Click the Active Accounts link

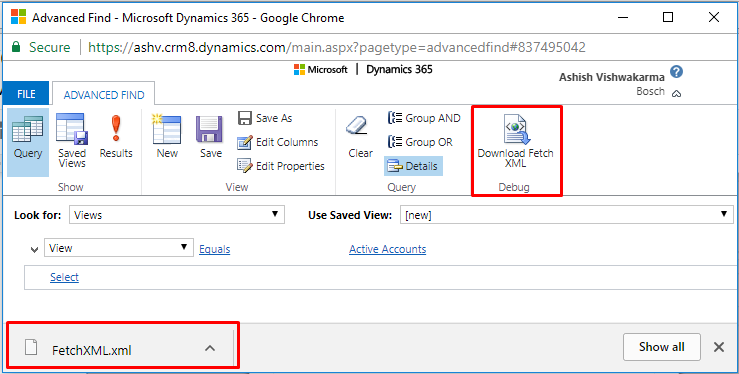point(387,249)
